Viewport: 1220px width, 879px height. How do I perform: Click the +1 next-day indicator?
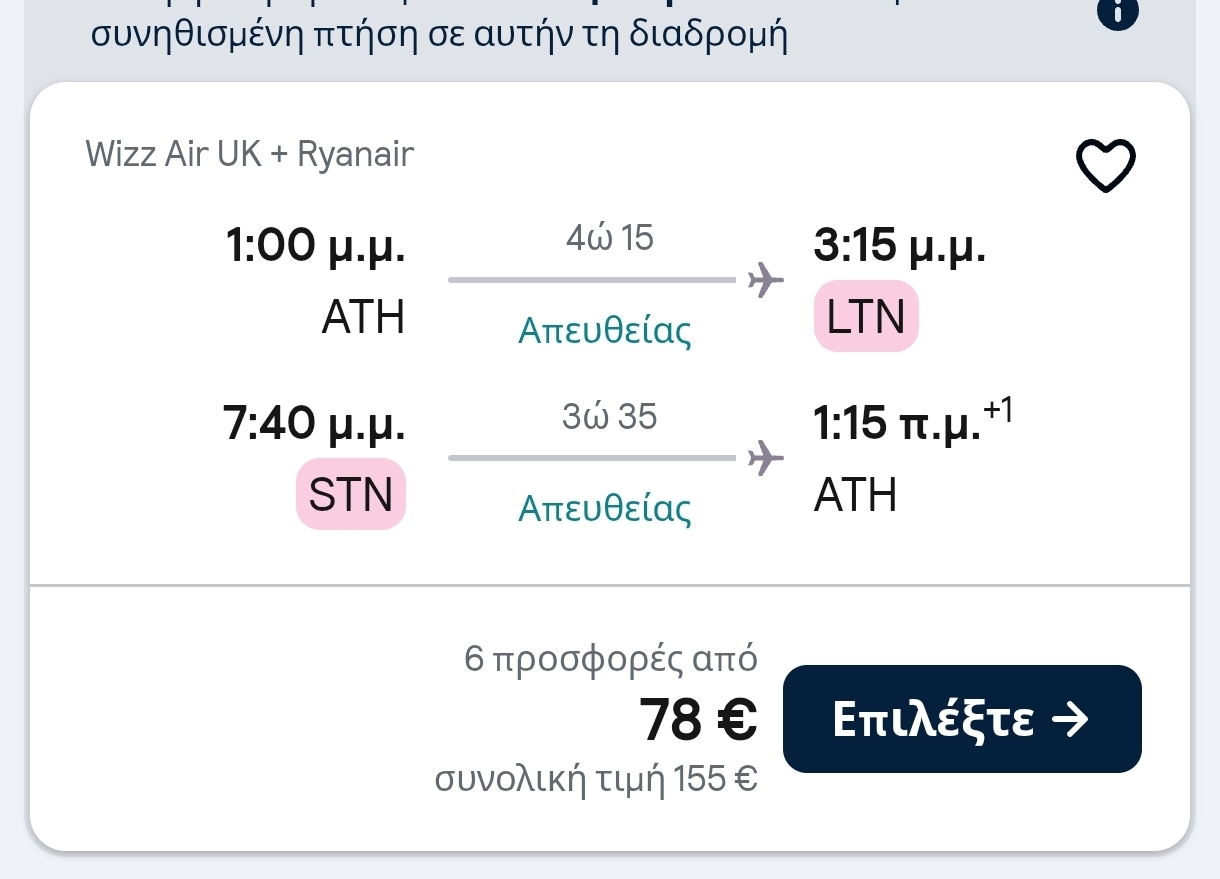tap(997, 410)
